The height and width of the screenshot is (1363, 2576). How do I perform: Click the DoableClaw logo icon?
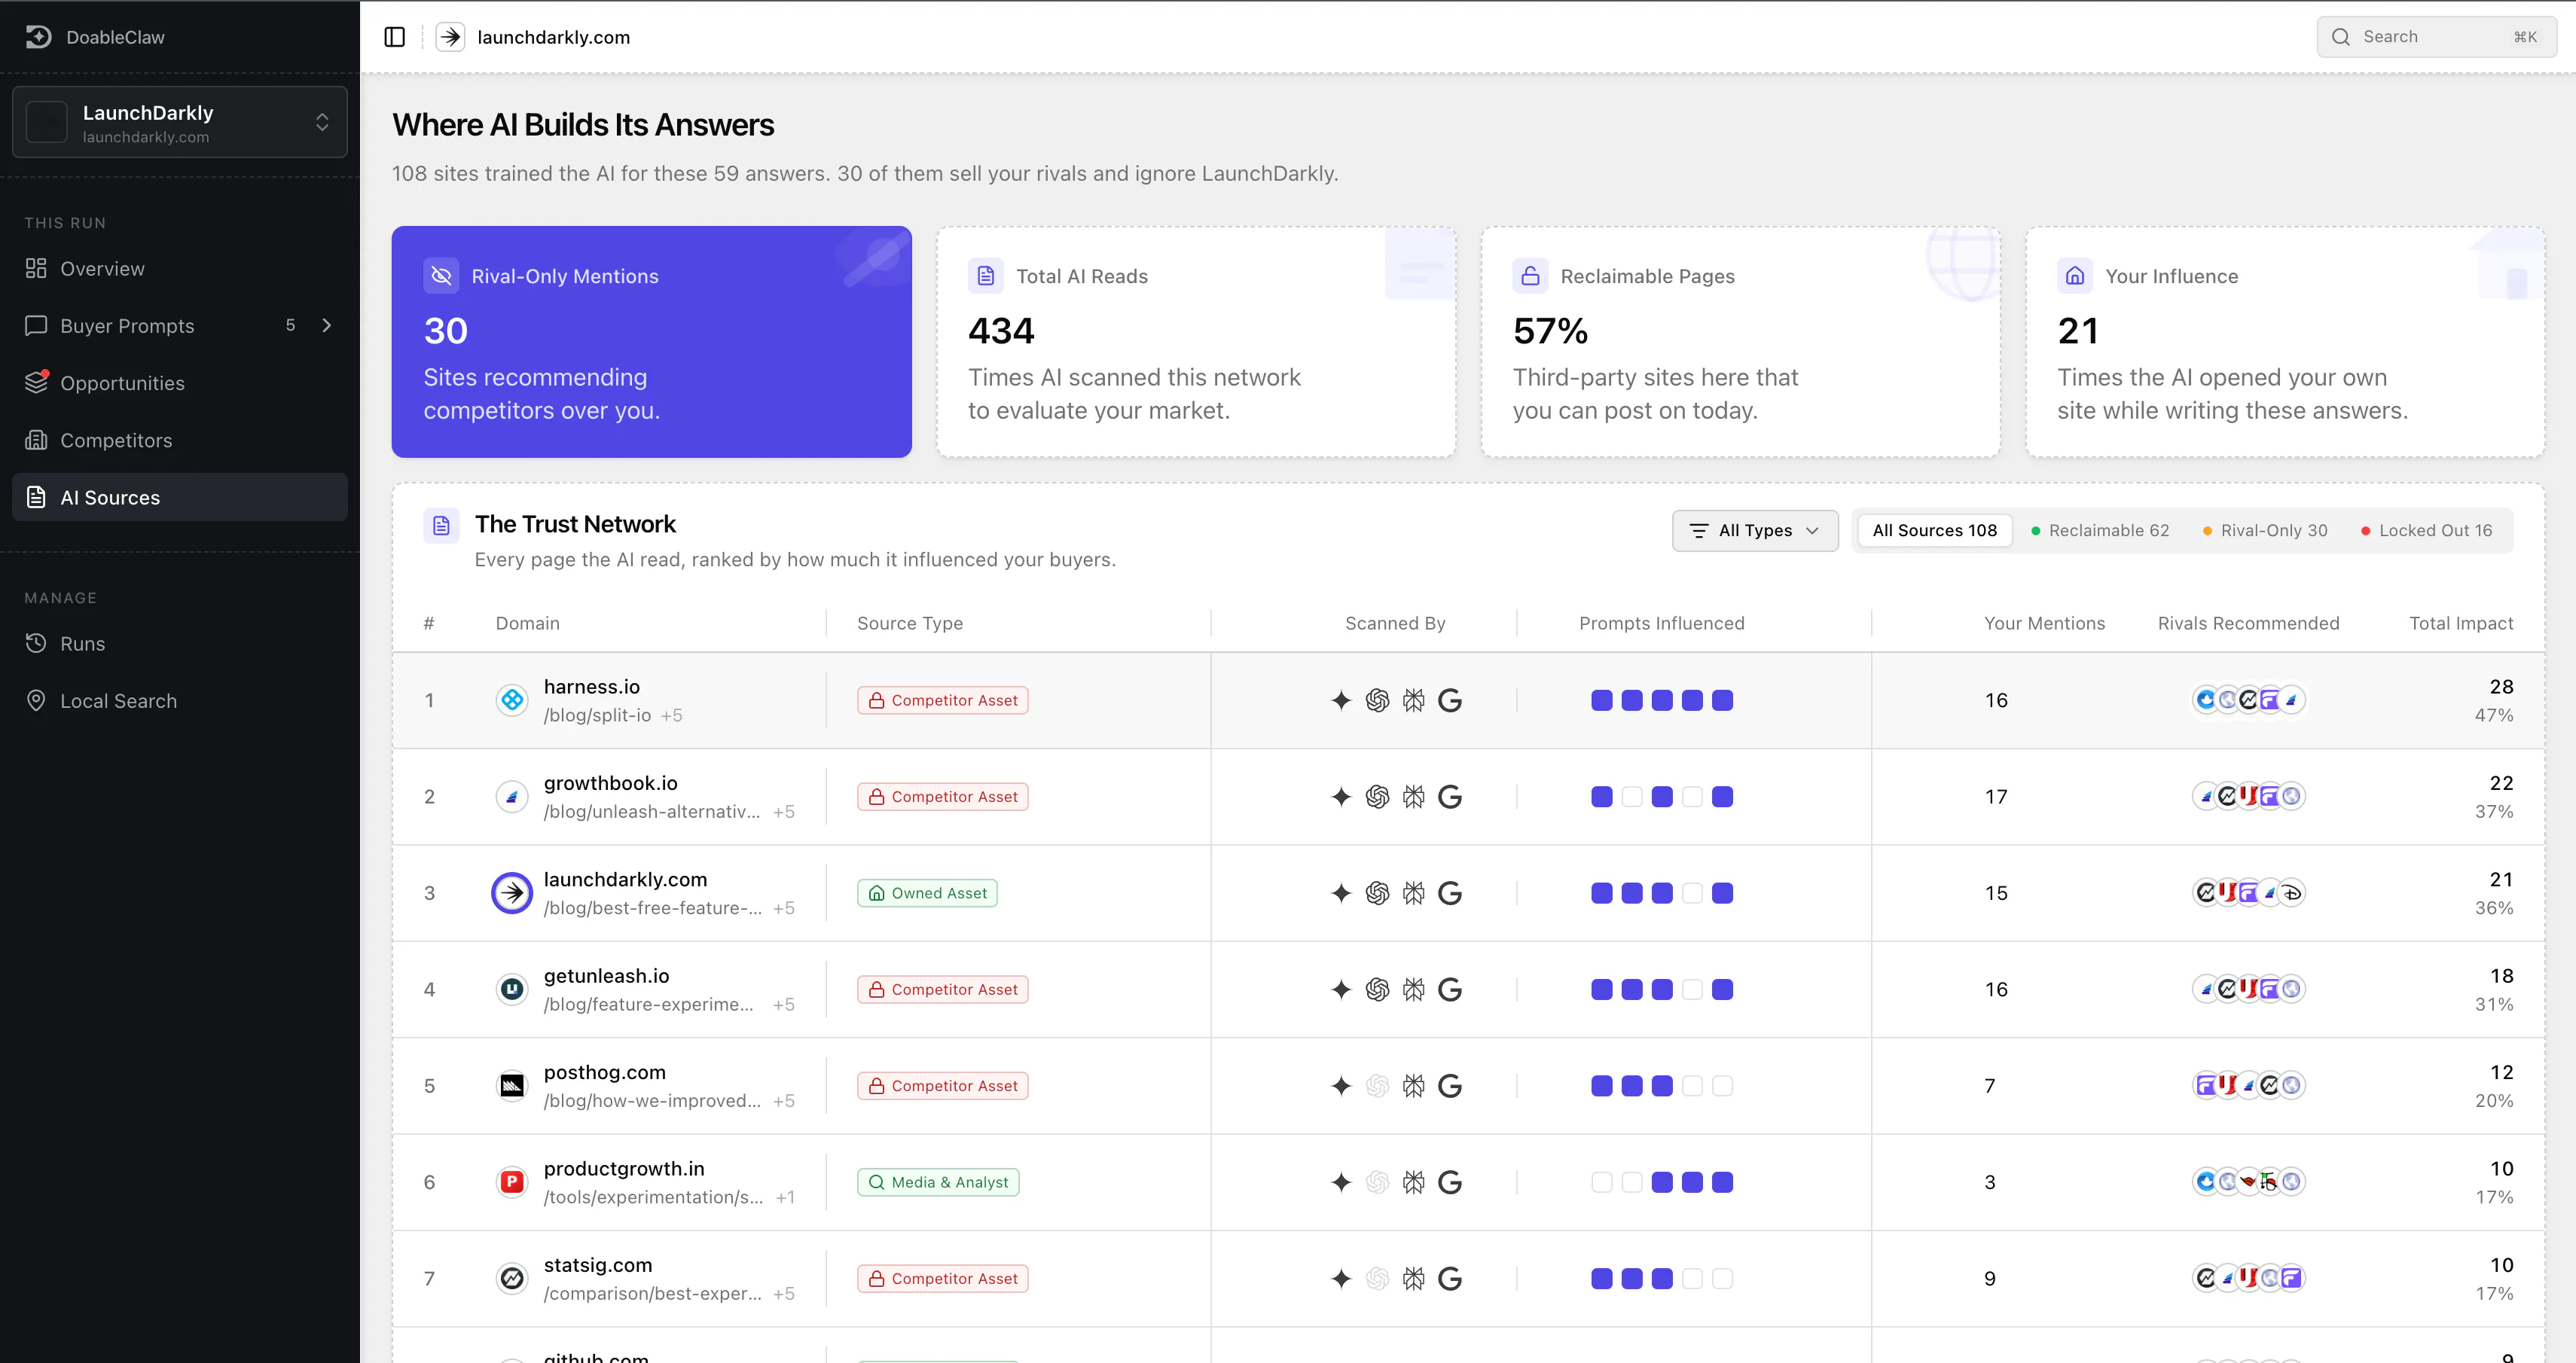38,37
